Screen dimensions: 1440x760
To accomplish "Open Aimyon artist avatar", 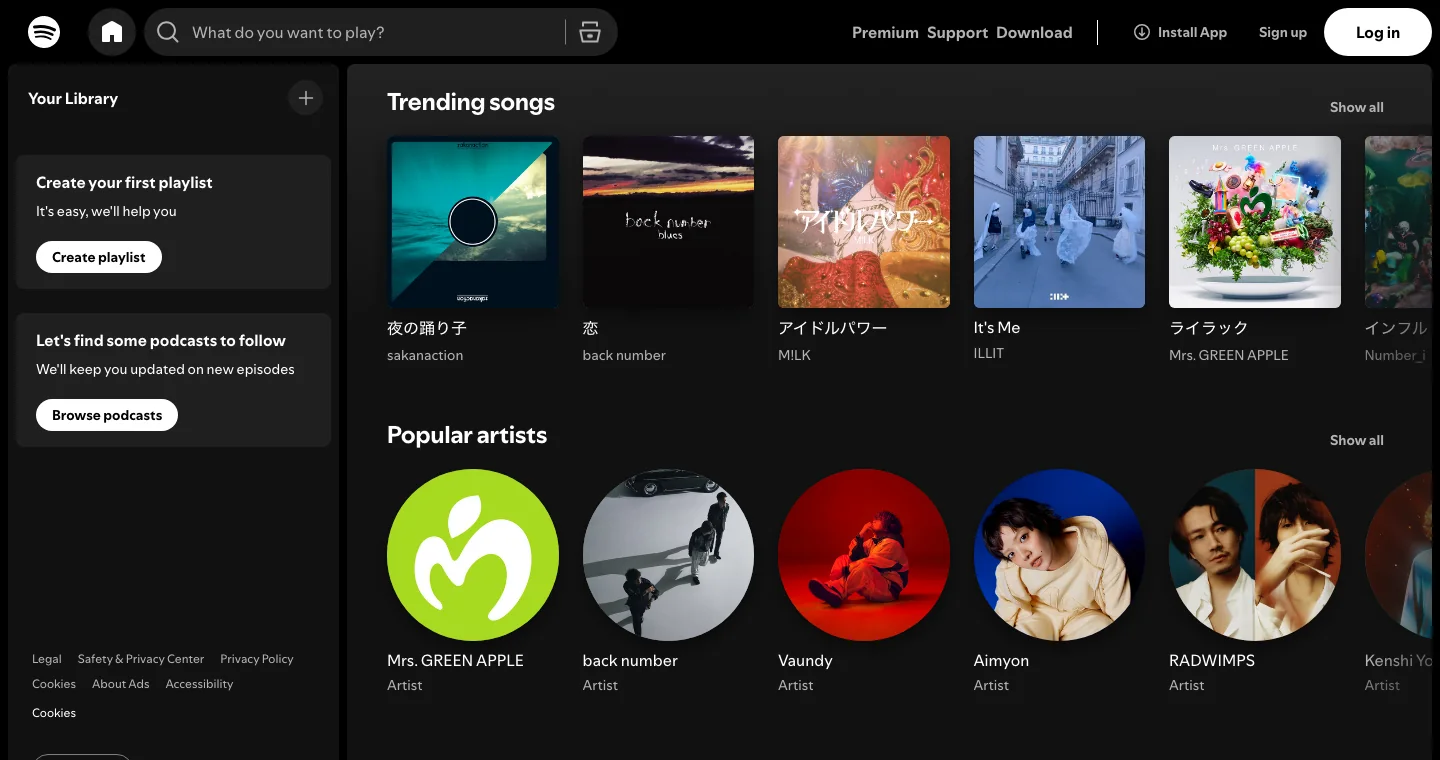I will 1059,555.
